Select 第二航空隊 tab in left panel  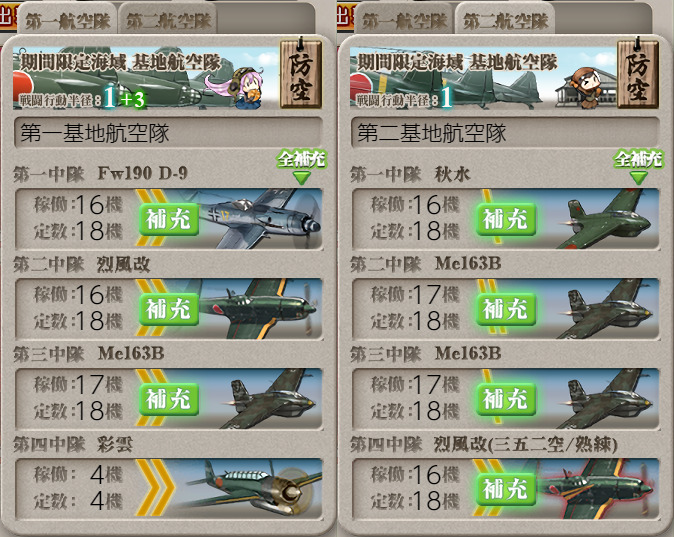(168, 21)
